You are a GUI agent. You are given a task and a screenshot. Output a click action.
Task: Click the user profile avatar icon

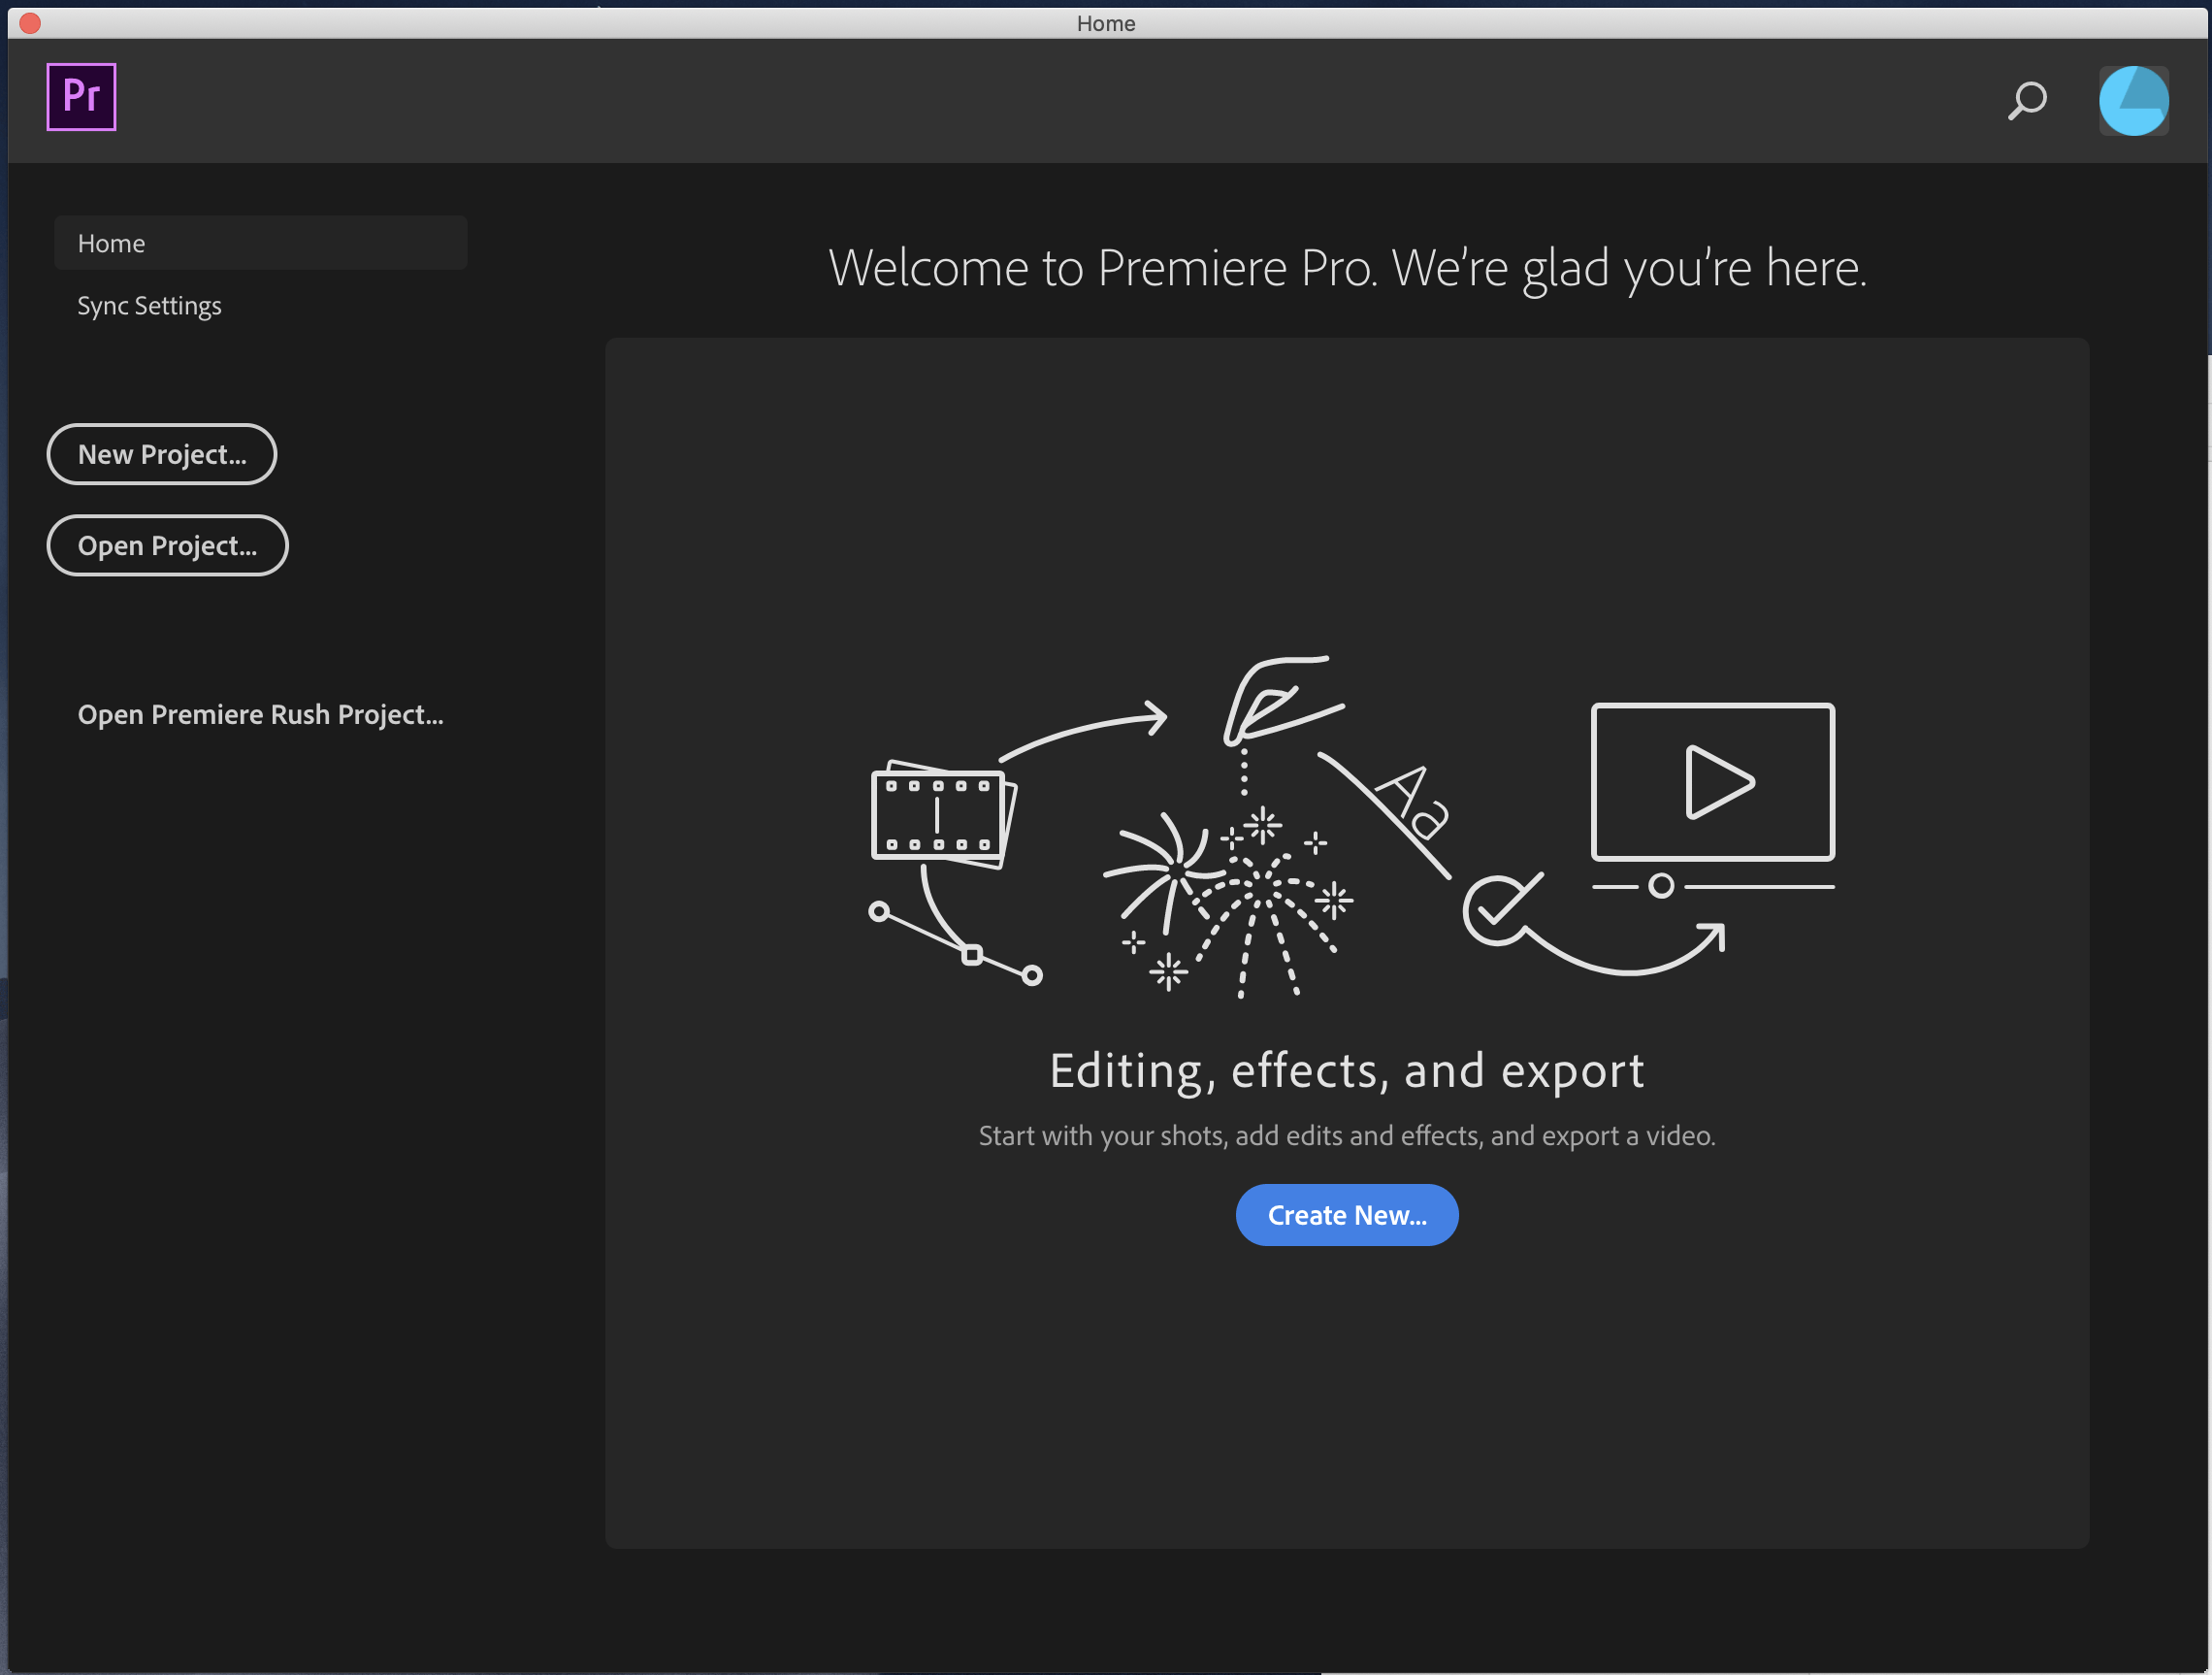(2134, 102)
